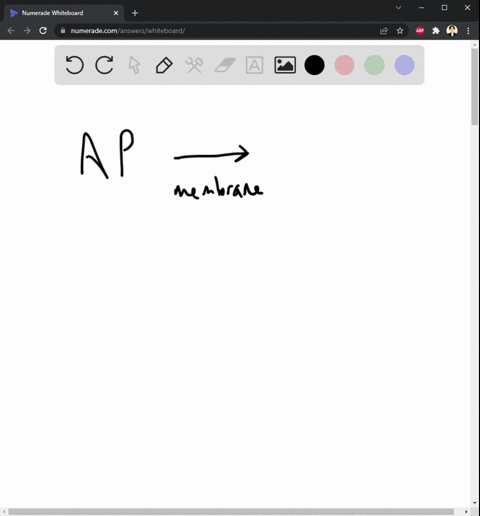Undo the last whiteboard stroke
The width and height of the screenshot is (480, 516).
coord(74,65)
